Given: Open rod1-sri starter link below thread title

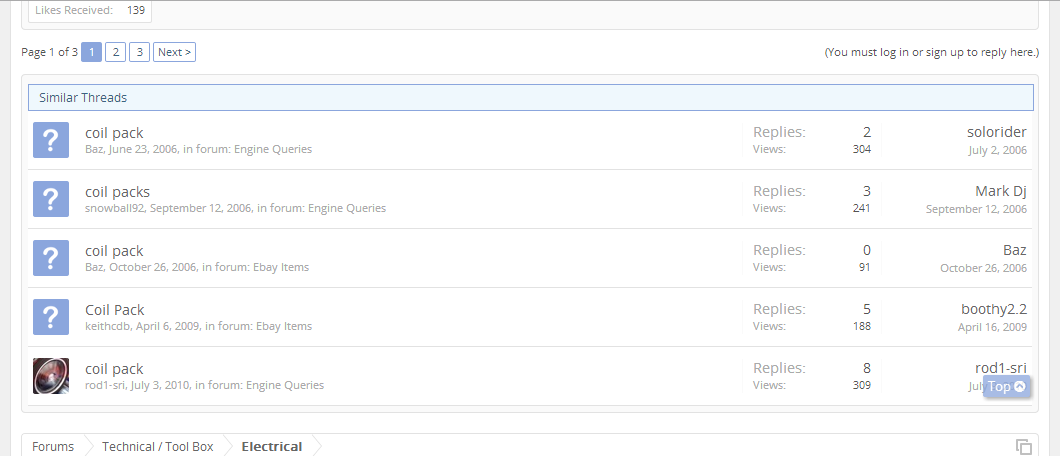Looking at the screenshot, I should 105,385.
